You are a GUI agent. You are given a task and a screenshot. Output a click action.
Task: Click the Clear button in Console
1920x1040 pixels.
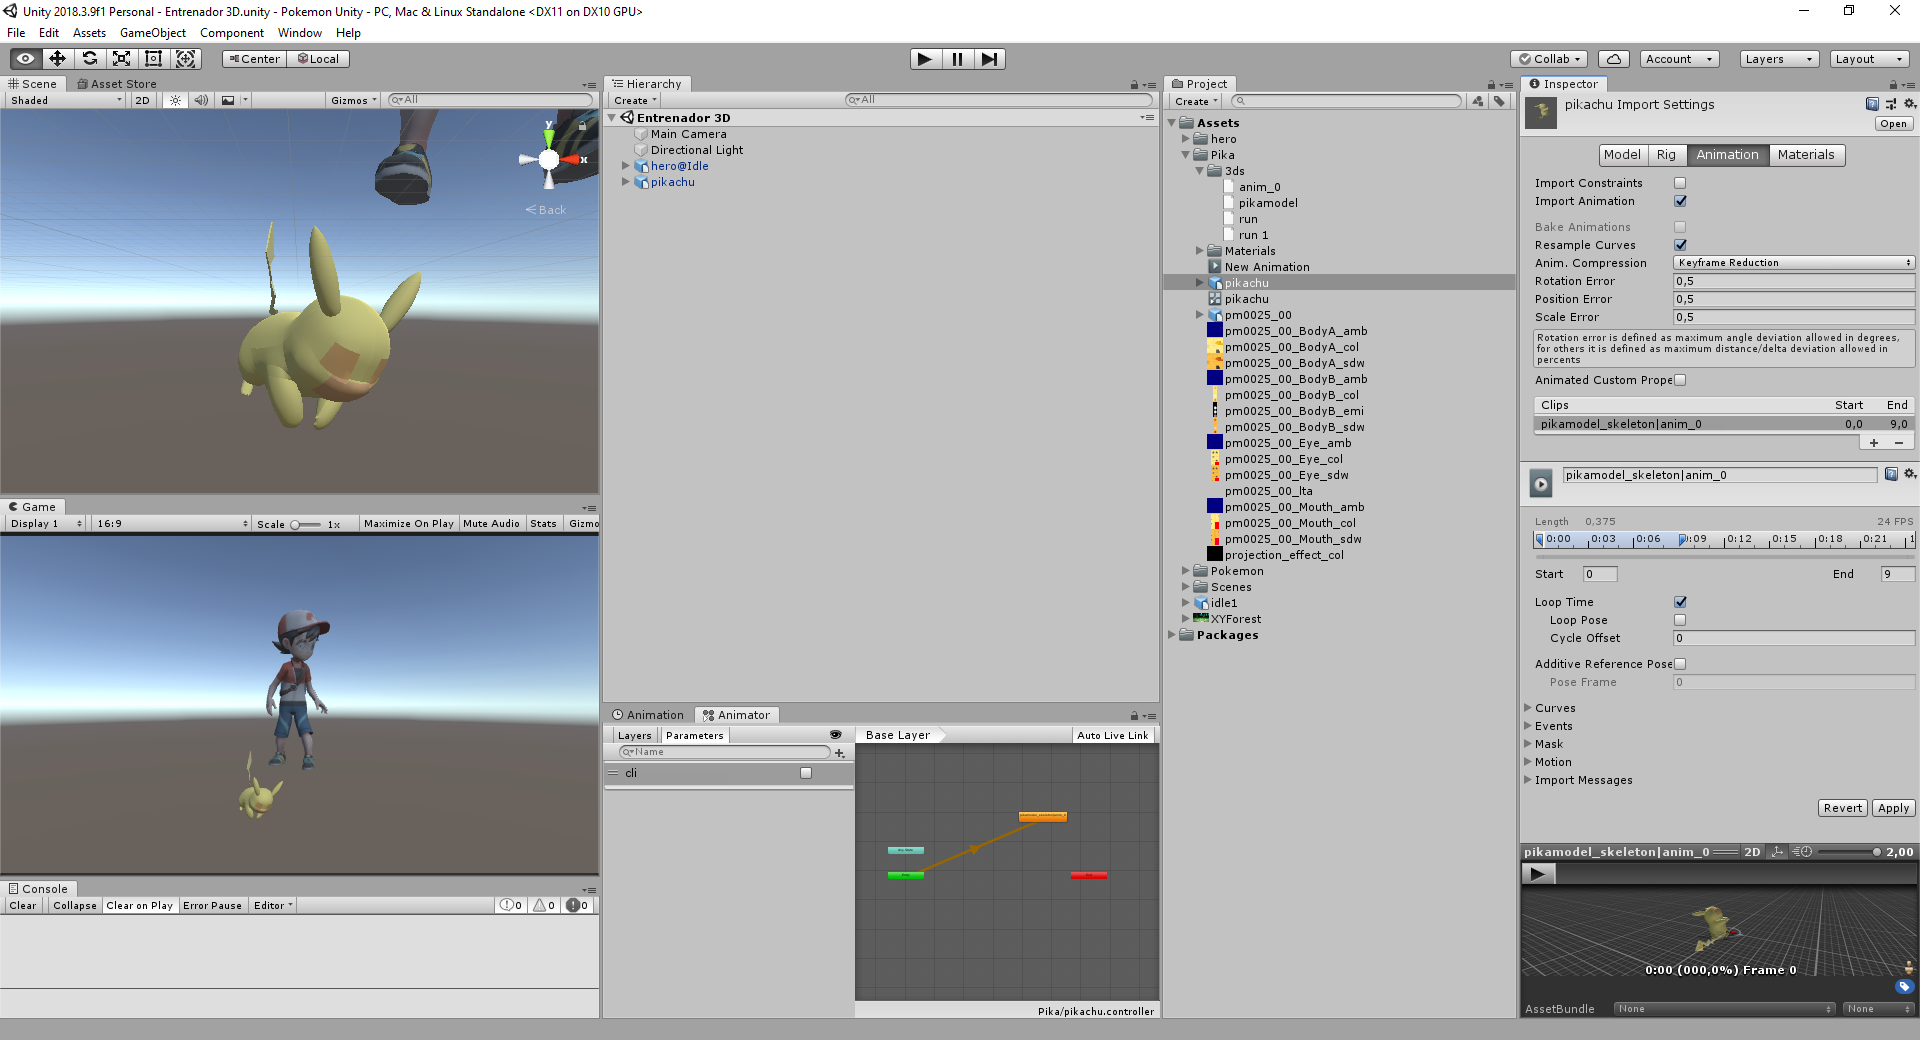[23, 906]
